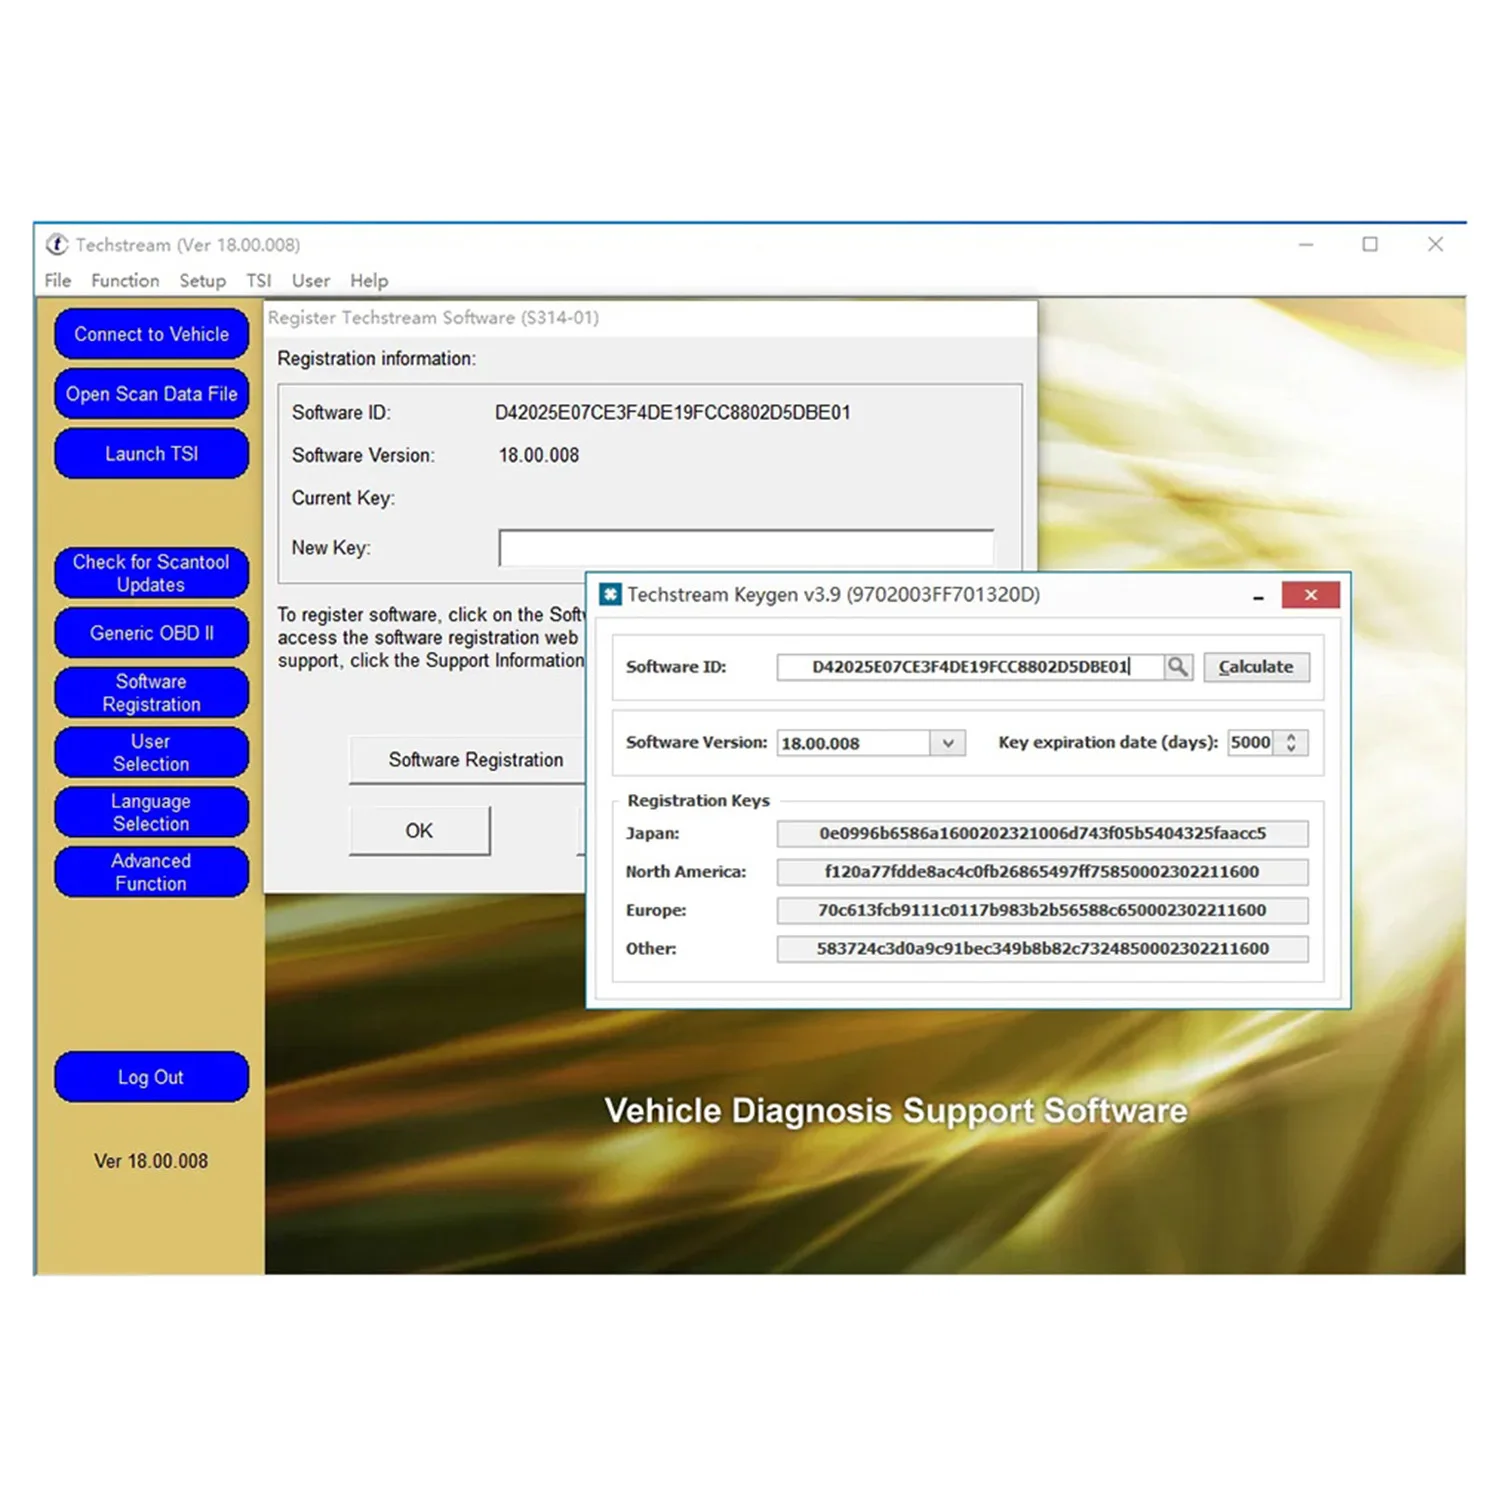Select the North America registration key field
The width and height of the screenshot is (1500, 1500).
[x=1042, y=872]
